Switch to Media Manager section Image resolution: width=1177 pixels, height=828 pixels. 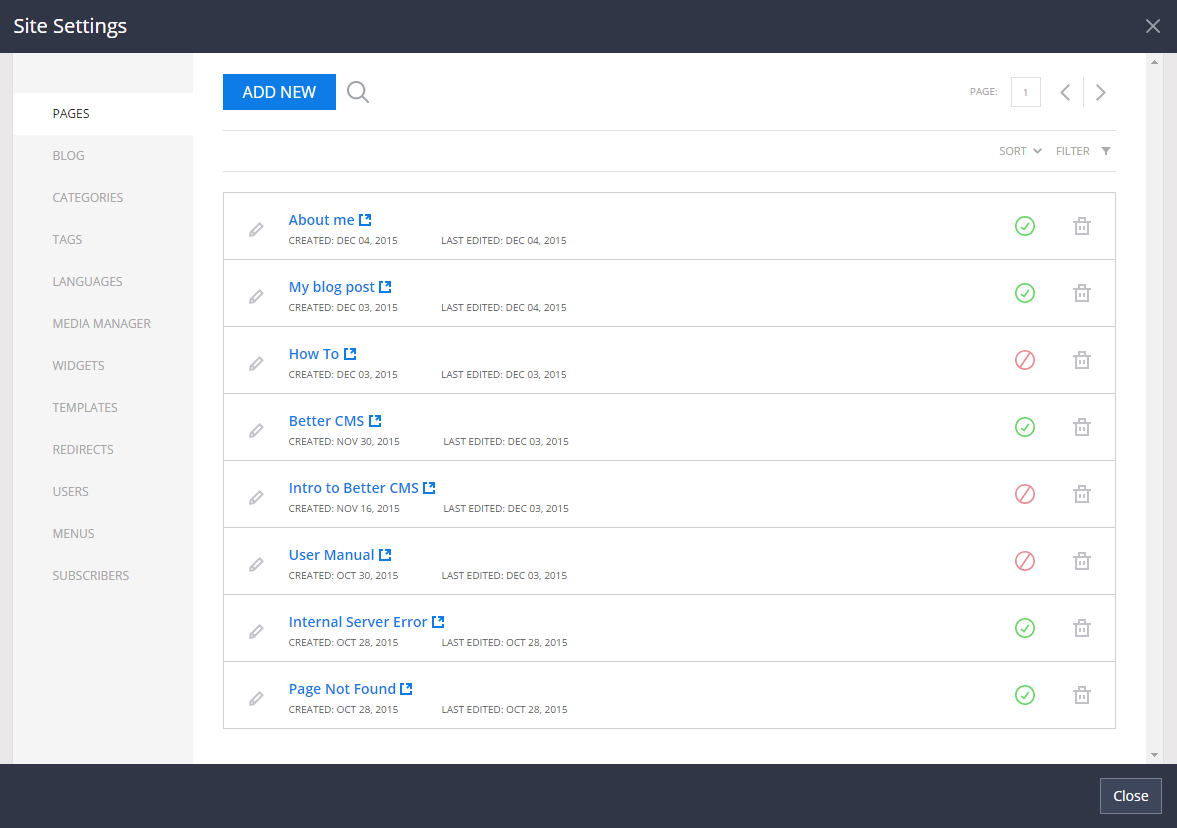click(x=102, y=324)
